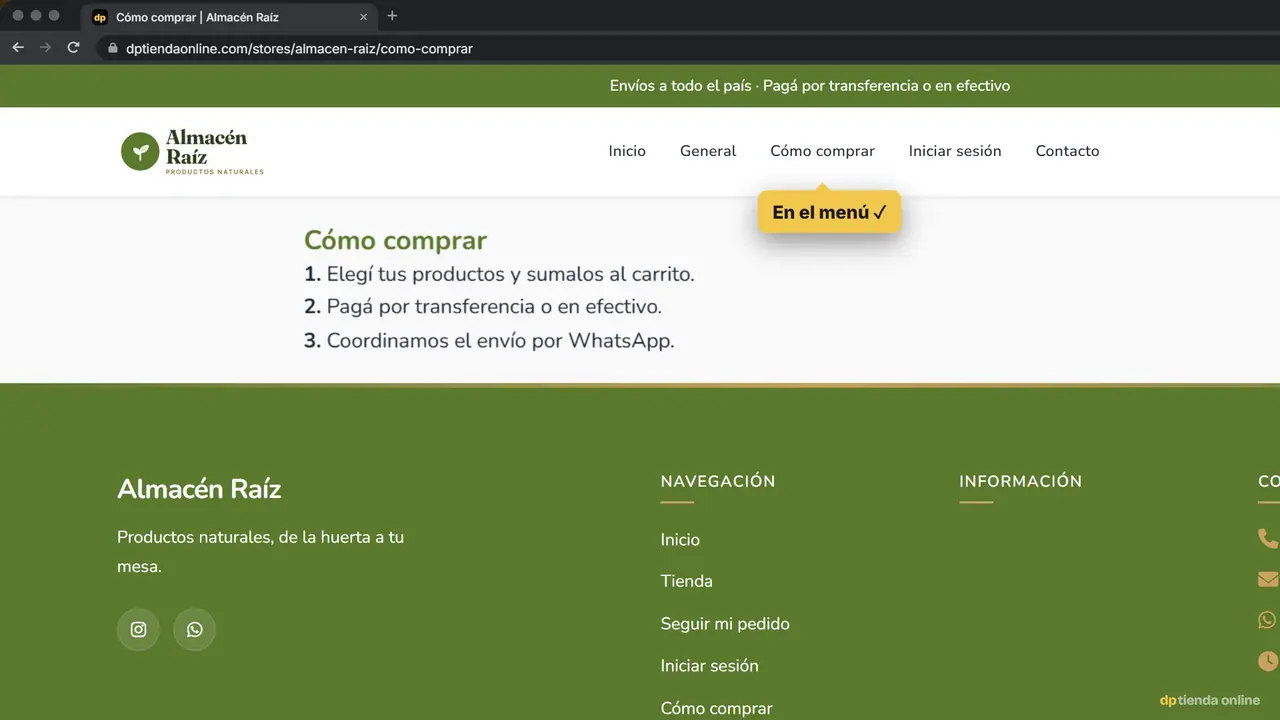This screenshot has height=720, width=1280.
Task: Go to Inicio in top menu
Action: (627, 151)
